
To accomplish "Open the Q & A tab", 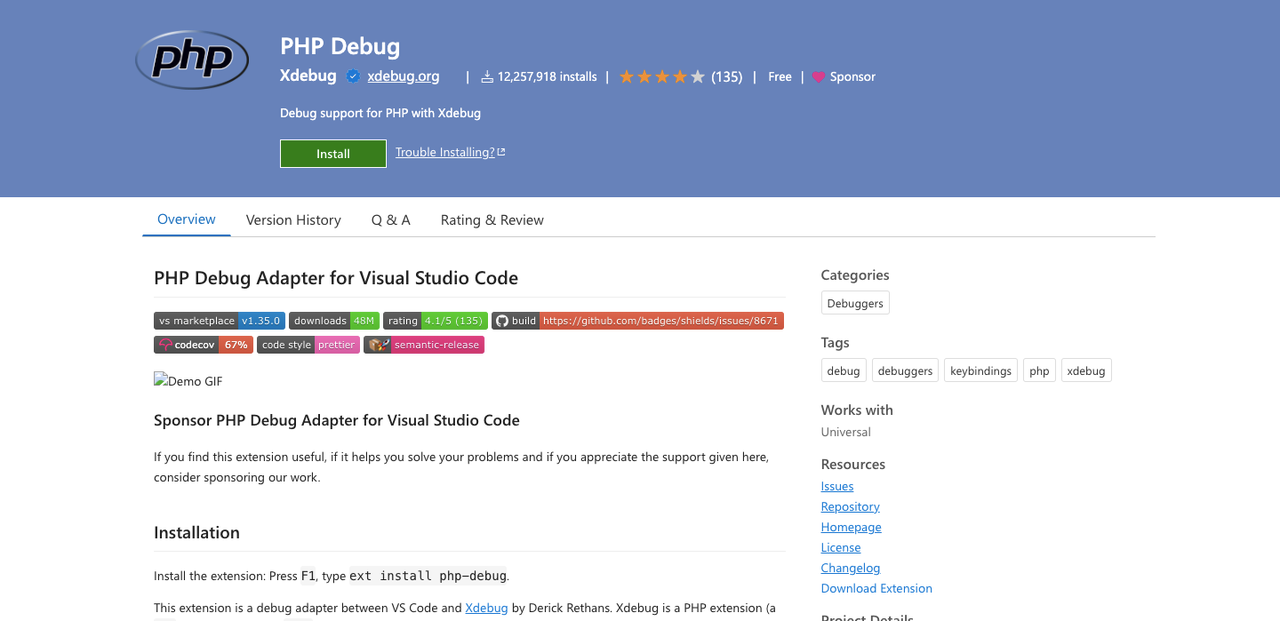I will pyautogui.click(x=391, y=220).
